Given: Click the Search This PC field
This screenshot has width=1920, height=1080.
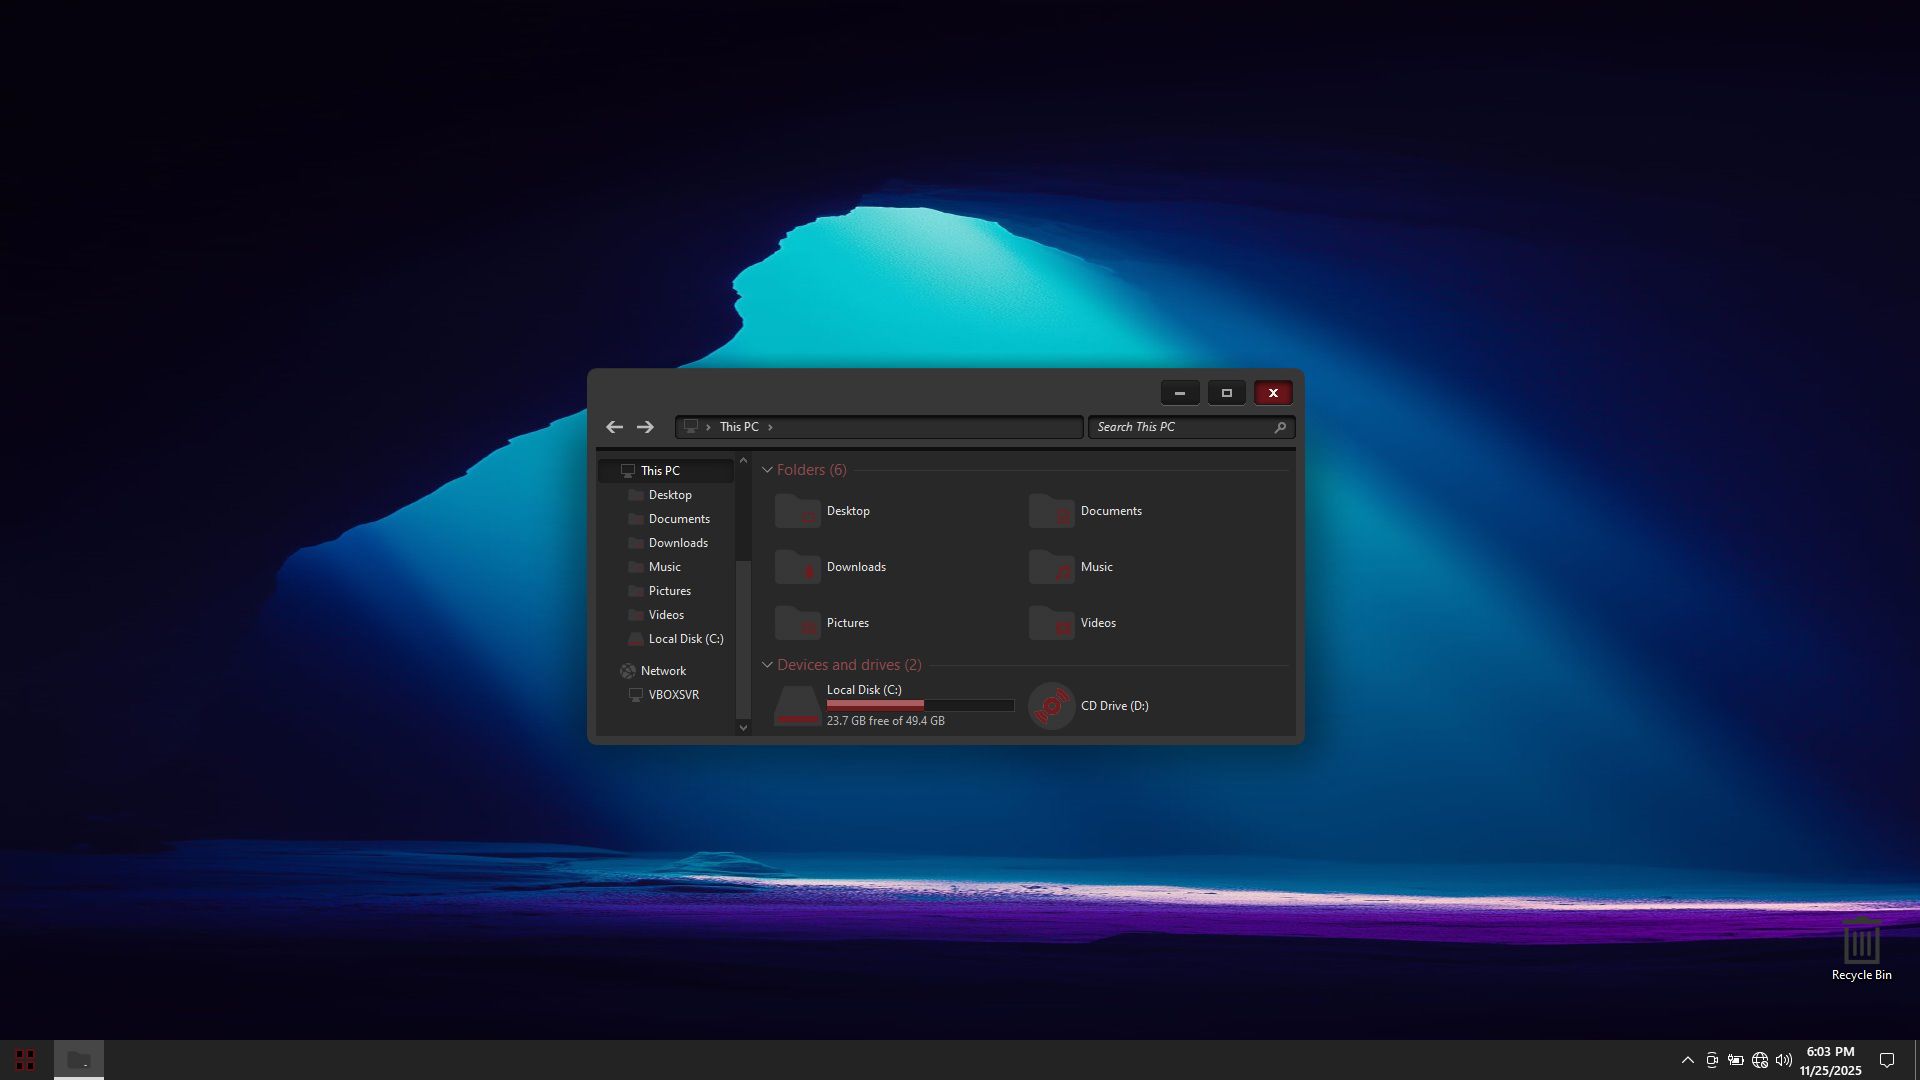Looking at the screenshot, I should pyautogui.click(x=1180, y=427).
